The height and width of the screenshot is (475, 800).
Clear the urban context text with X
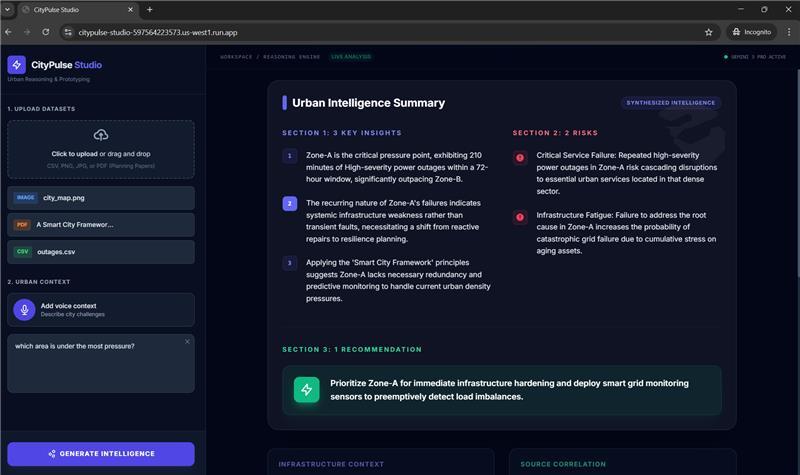click(187, 341)
